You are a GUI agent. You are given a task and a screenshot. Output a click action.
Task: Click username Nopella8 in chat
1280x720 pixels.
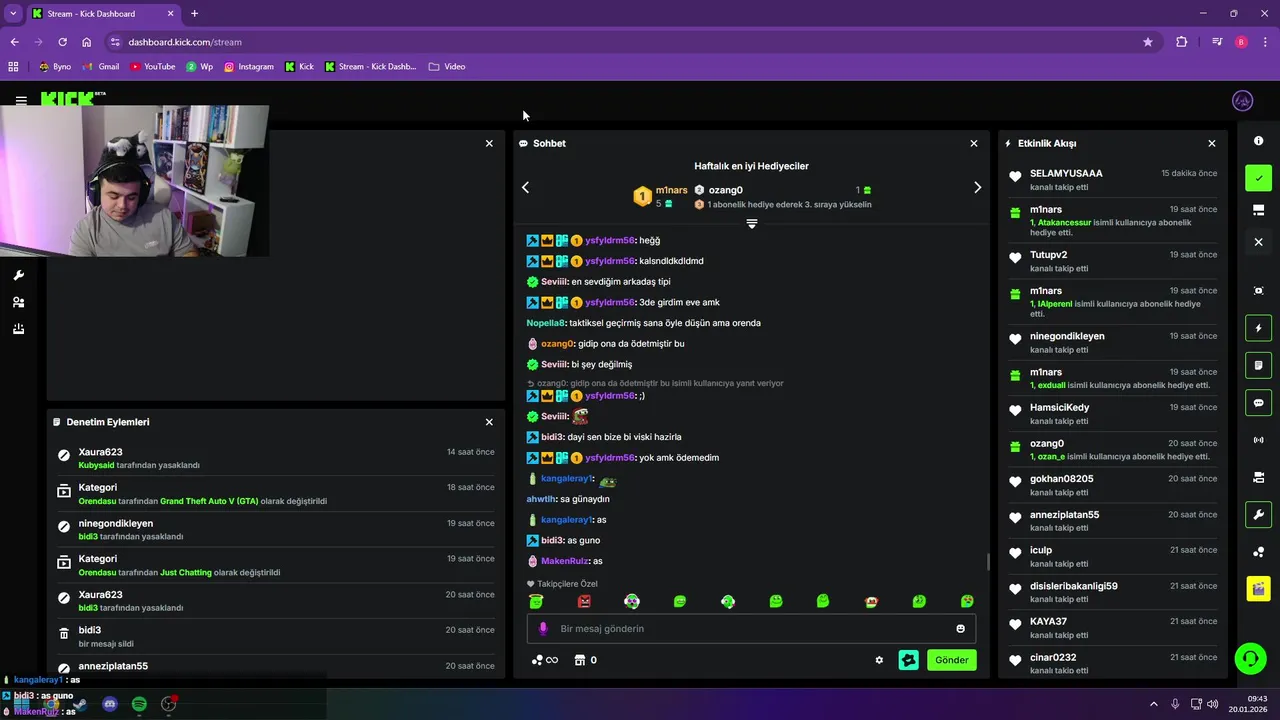click(x=546, y=323)
